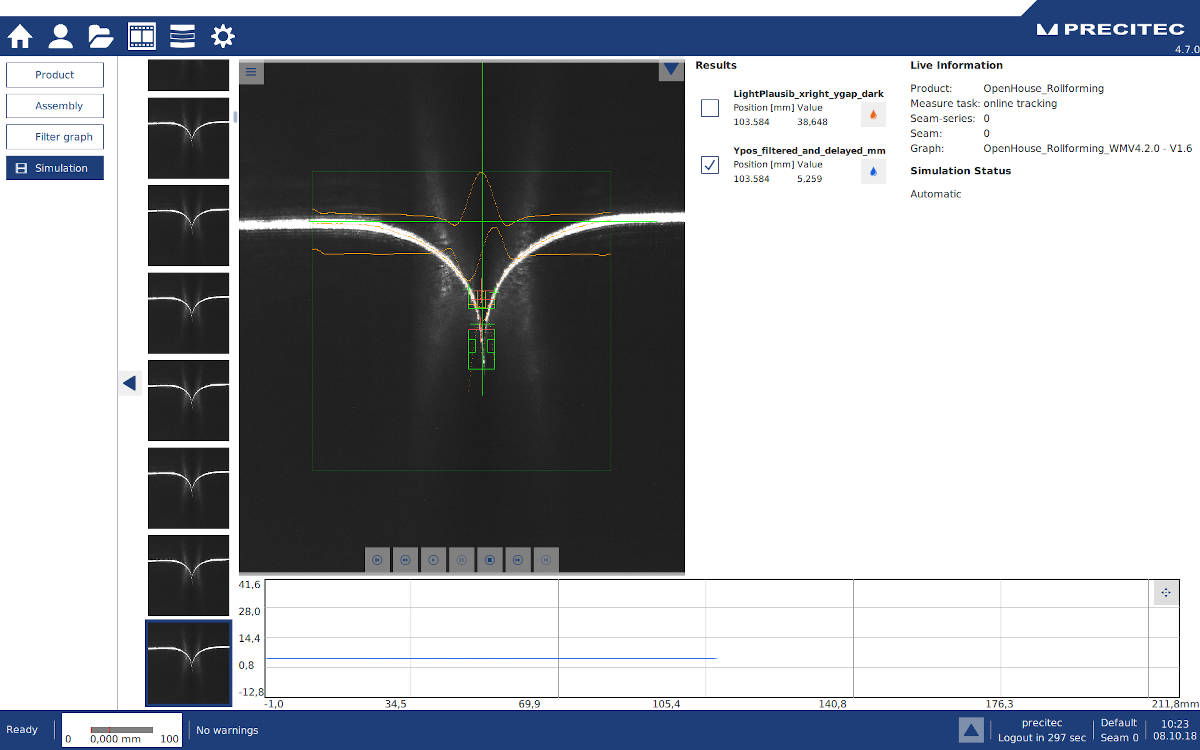Image resolution: width=1200 pixels, height=750 pixels.
Task: Open the Product tab
Action: tap(55, 75)
